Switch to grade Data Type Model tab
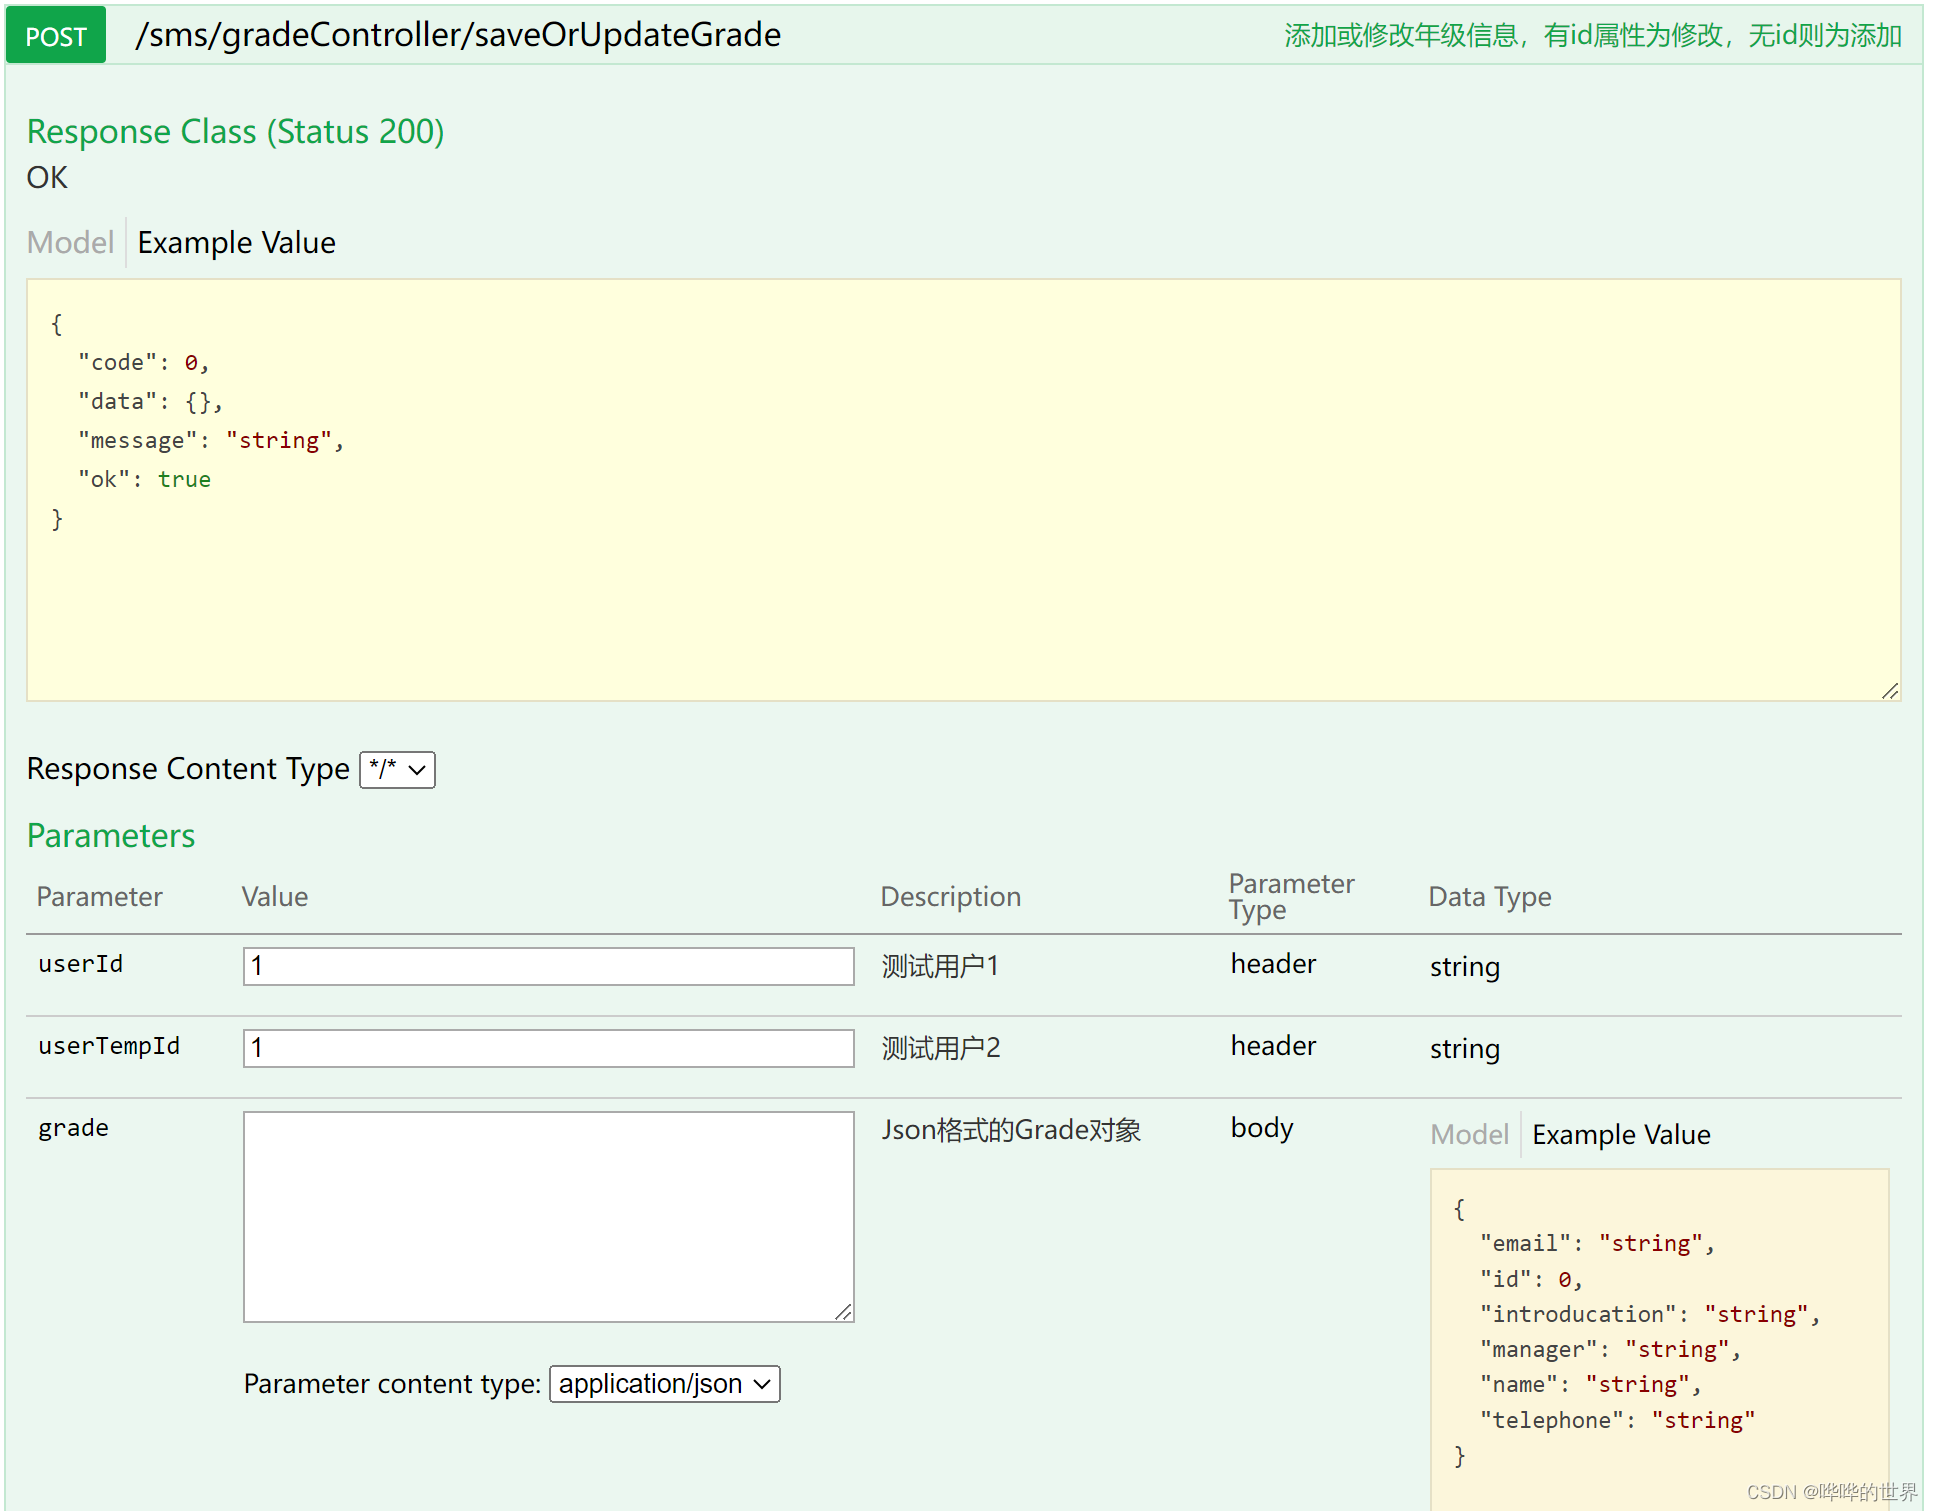 click(1469, 1134)
